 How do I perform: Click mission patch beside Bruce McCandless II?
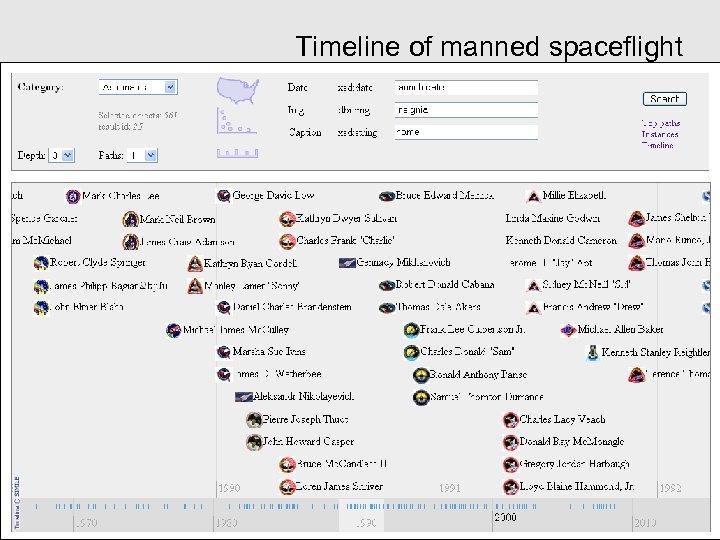287,464
